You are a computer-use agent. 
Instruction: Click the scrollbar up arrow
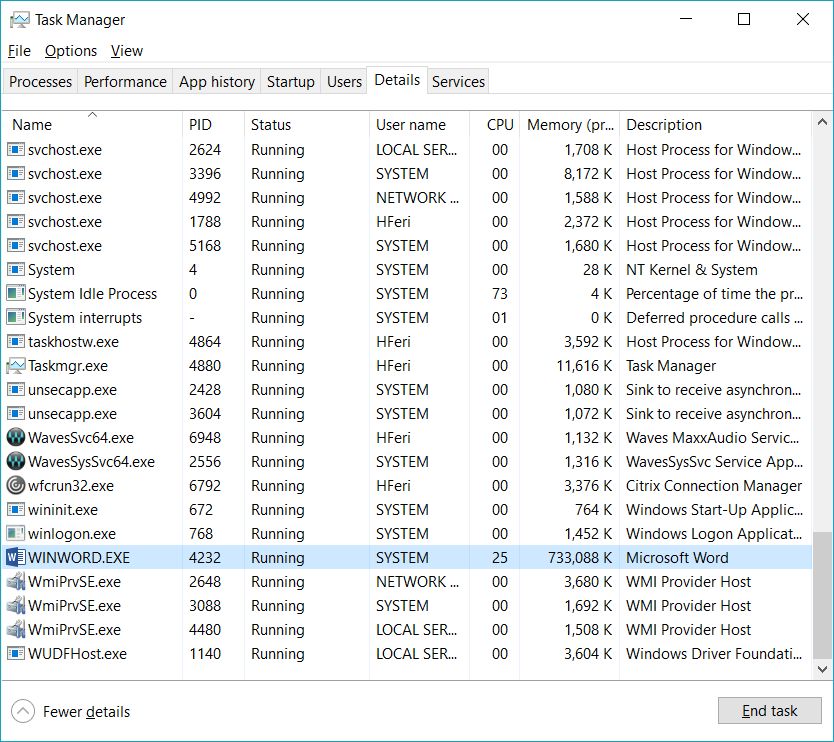[822, 122]
